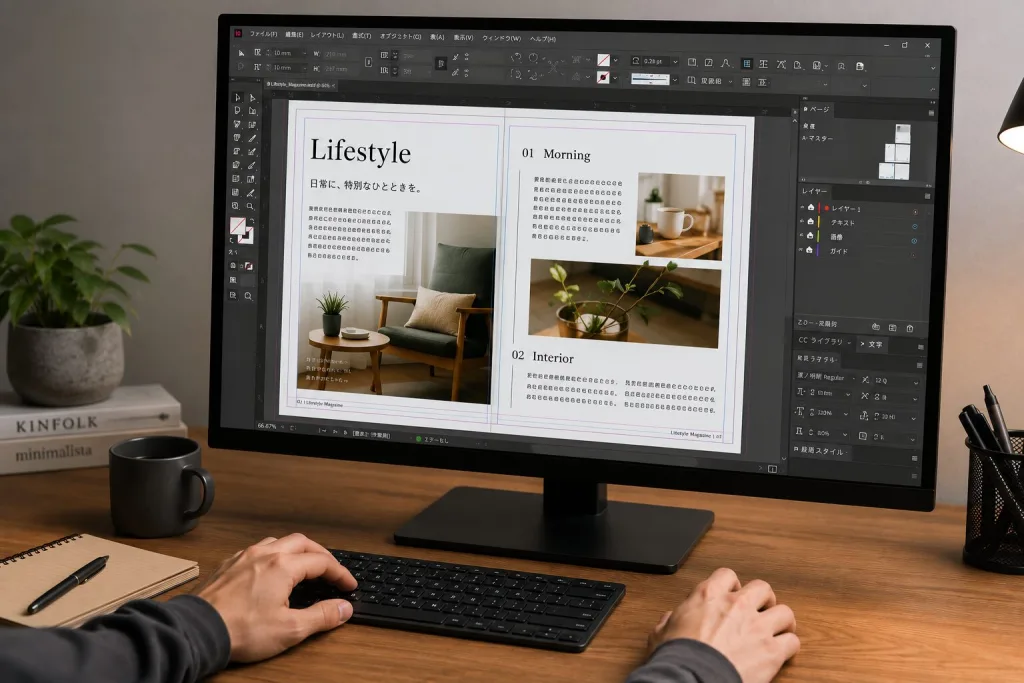1024x683 pixels.
Task: Click the 66.67% zoom level field
Action: [266, 426]
